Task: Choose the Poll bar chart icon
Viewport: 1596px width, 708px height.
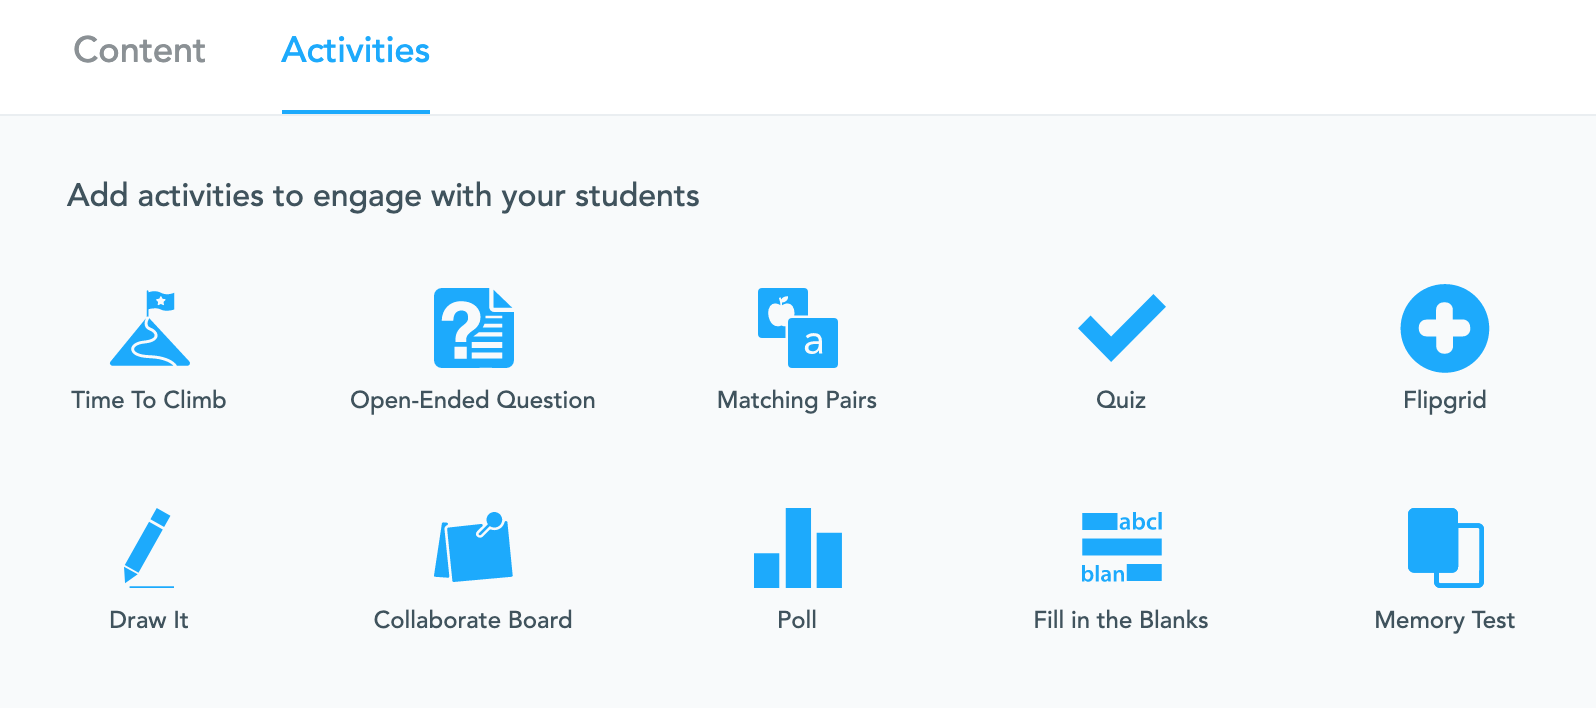Action: point(797,548)
